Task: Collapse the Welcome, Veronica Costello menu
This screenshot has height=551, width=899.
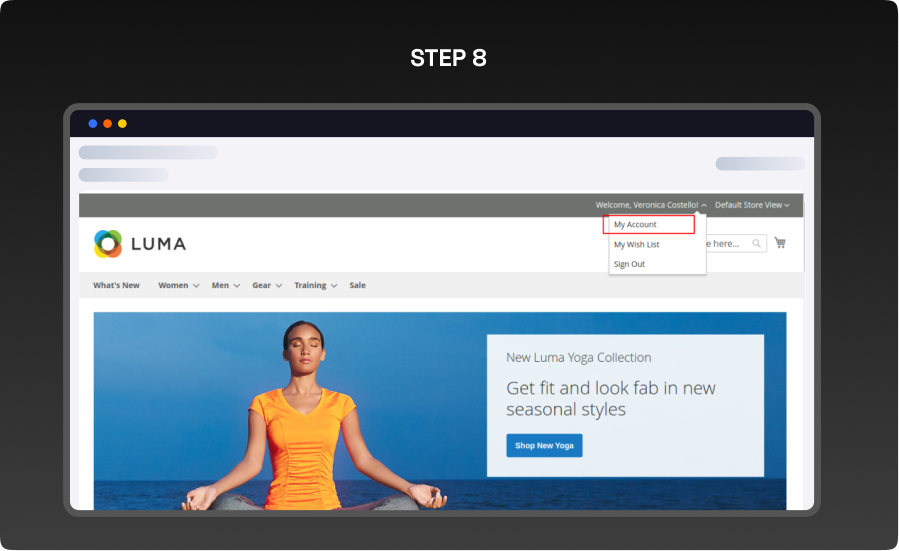Action: click(x=651, y=205)
